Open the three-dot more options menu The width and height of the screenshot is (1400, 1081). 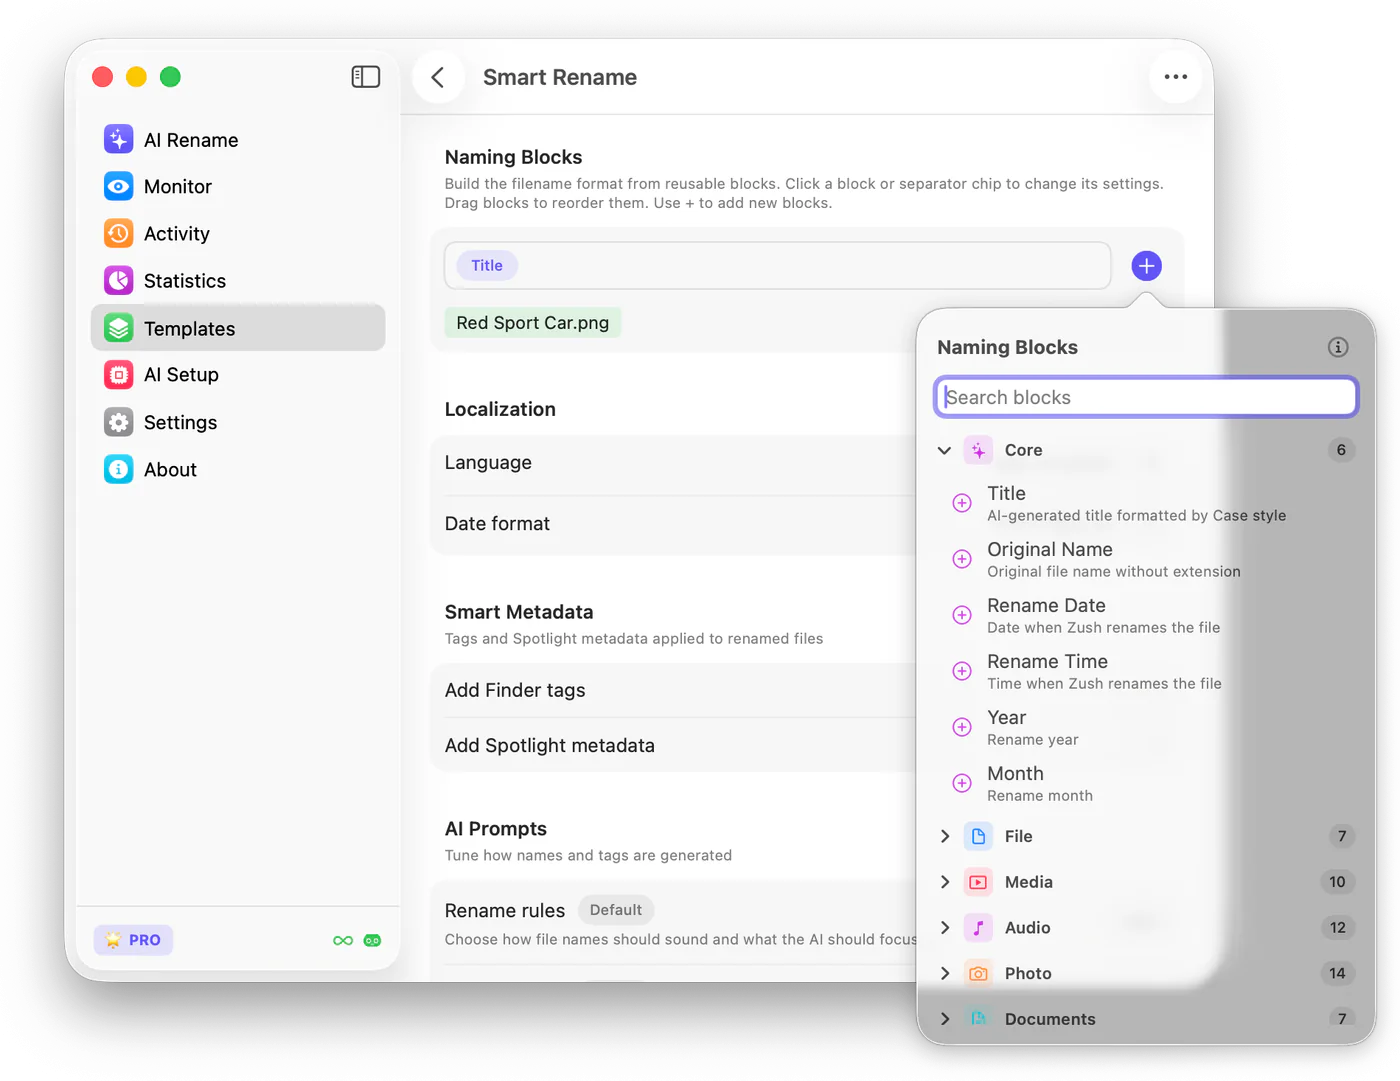(x=1176, y=77)
